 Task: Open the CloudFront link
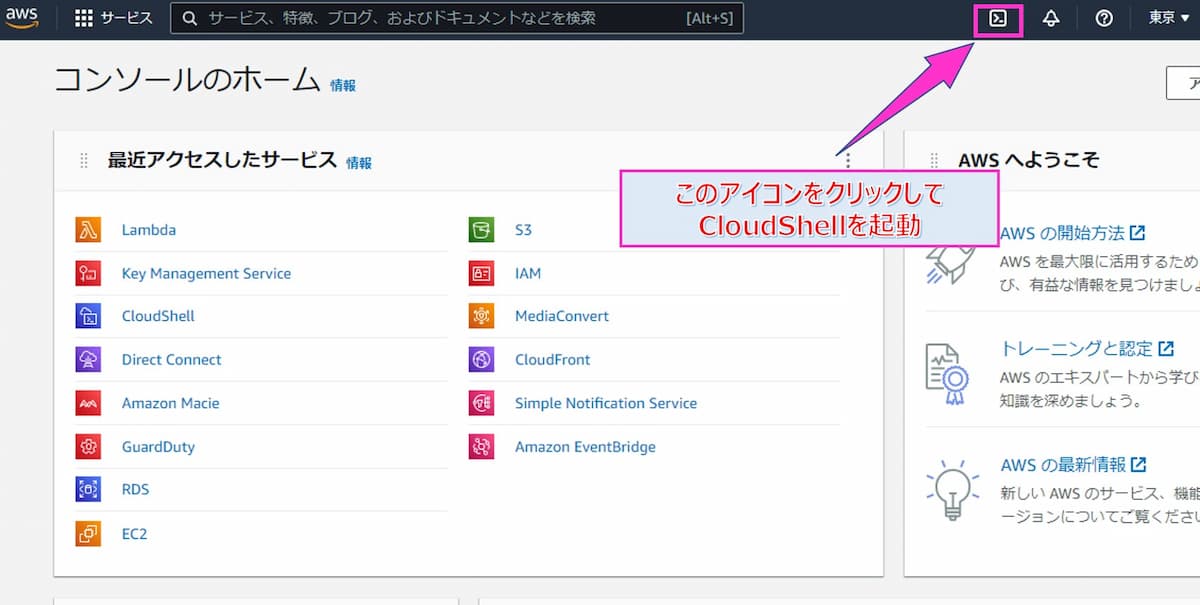click(552, 360)
